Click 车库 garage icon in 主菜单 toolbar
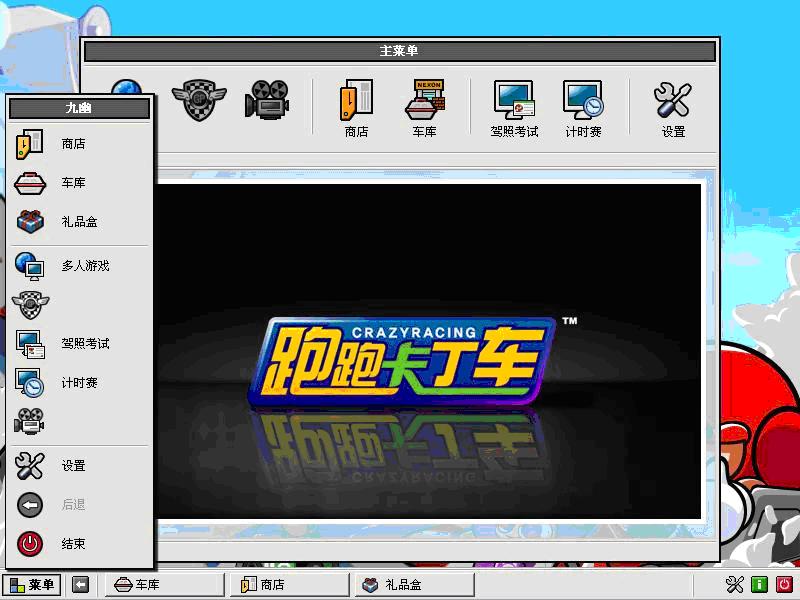Viewport: 800px width, 600px height. [424, 108]
